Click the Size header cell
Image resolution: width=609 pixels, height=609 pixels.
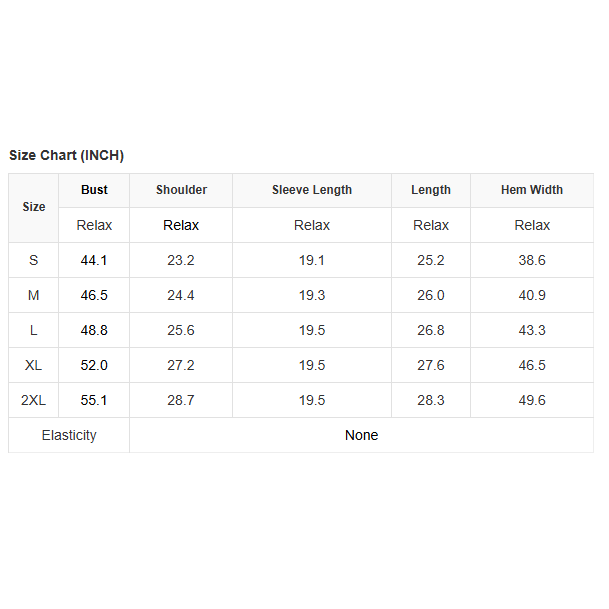[34, 207]
